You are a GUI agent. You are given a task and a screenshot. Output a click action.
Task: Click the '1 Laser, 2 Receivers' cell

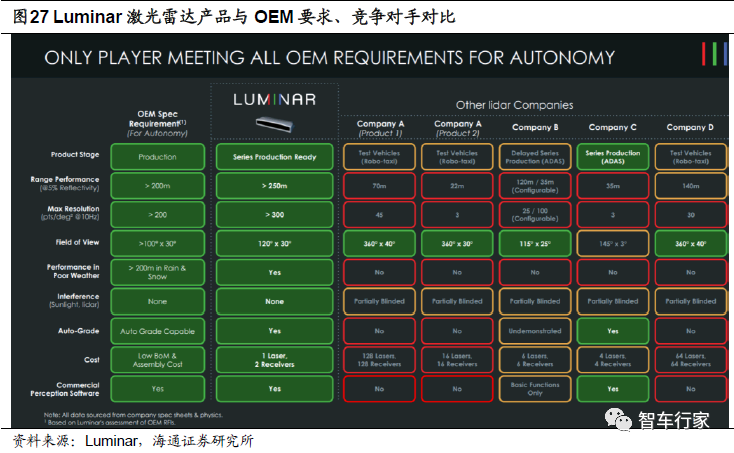(x=274, y=360)
